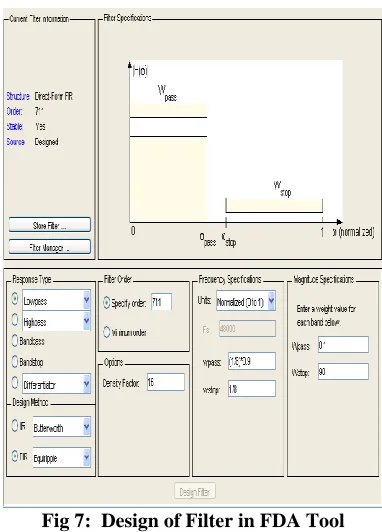Click the Wstop weight input field
Screen dimensions: 382x532
pyautogui.click(x=343, y=372)
